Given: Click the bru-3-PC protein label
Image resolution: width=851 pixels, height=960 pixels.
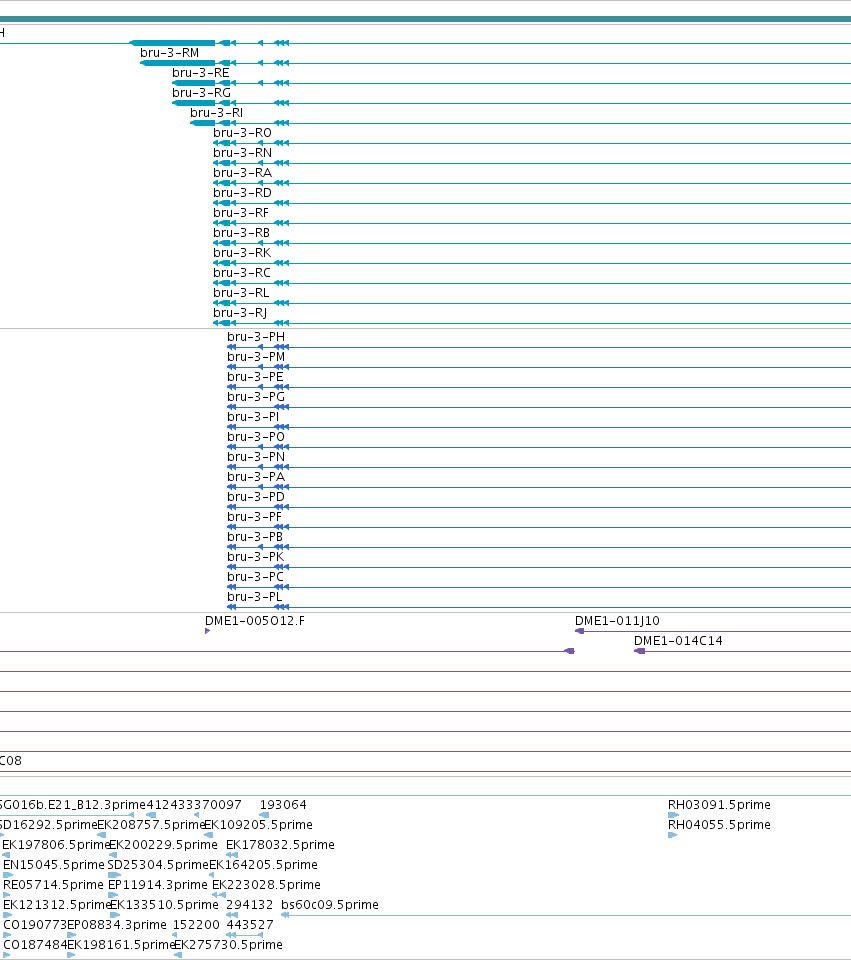Looking at the screenshot, I should (x=256, y=577).
